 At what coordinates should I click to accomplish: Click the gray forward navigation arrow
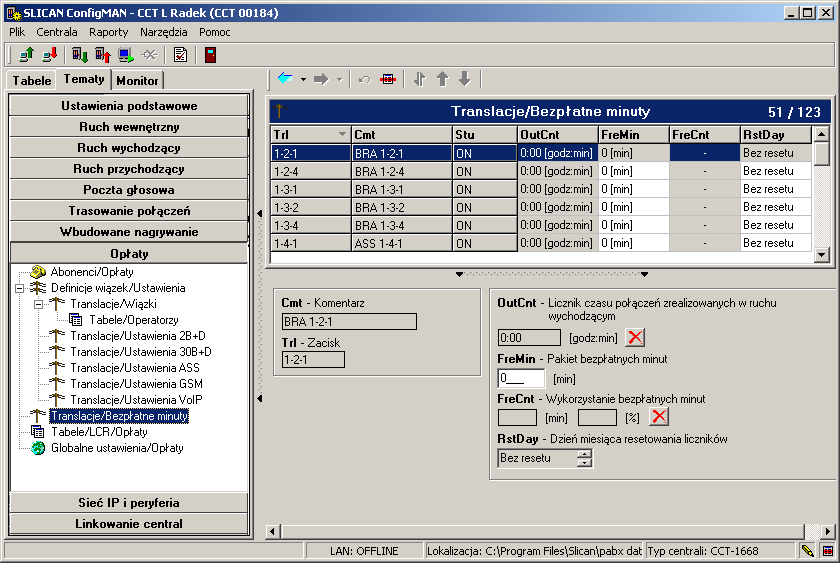(321, 79)
